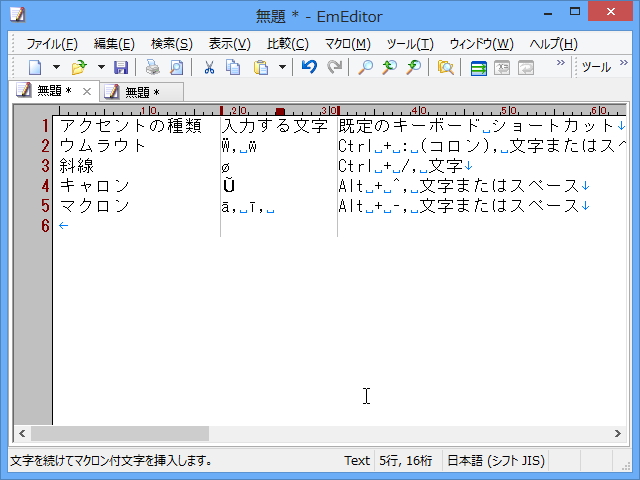Paste with clipboard icon
The image size is (640, 480).
pos(261,67)
